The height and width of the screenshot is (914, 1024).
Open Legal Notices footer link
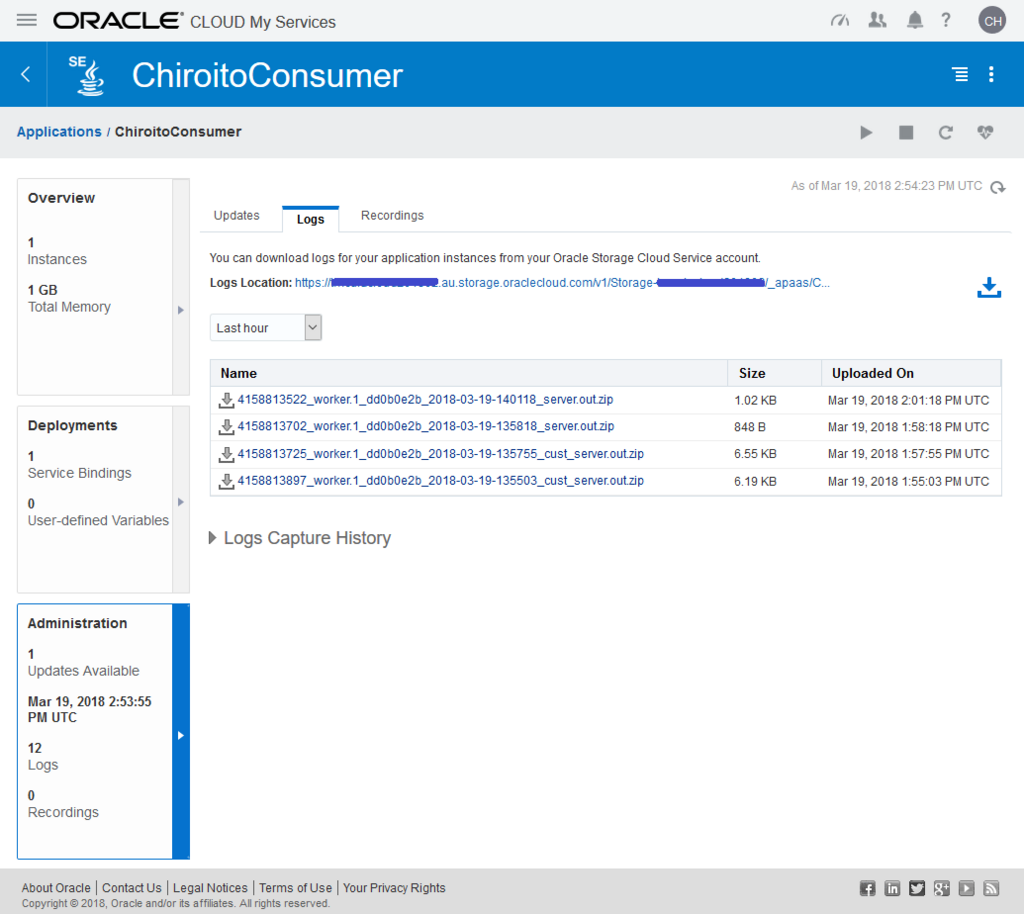tap(210, 888)
